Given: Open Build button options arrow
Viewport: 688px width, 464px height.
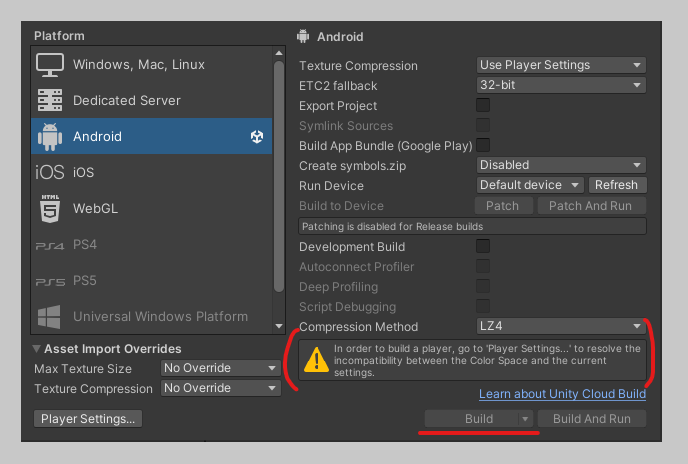Looking at the screenshot, I should [x=525, y=419].
